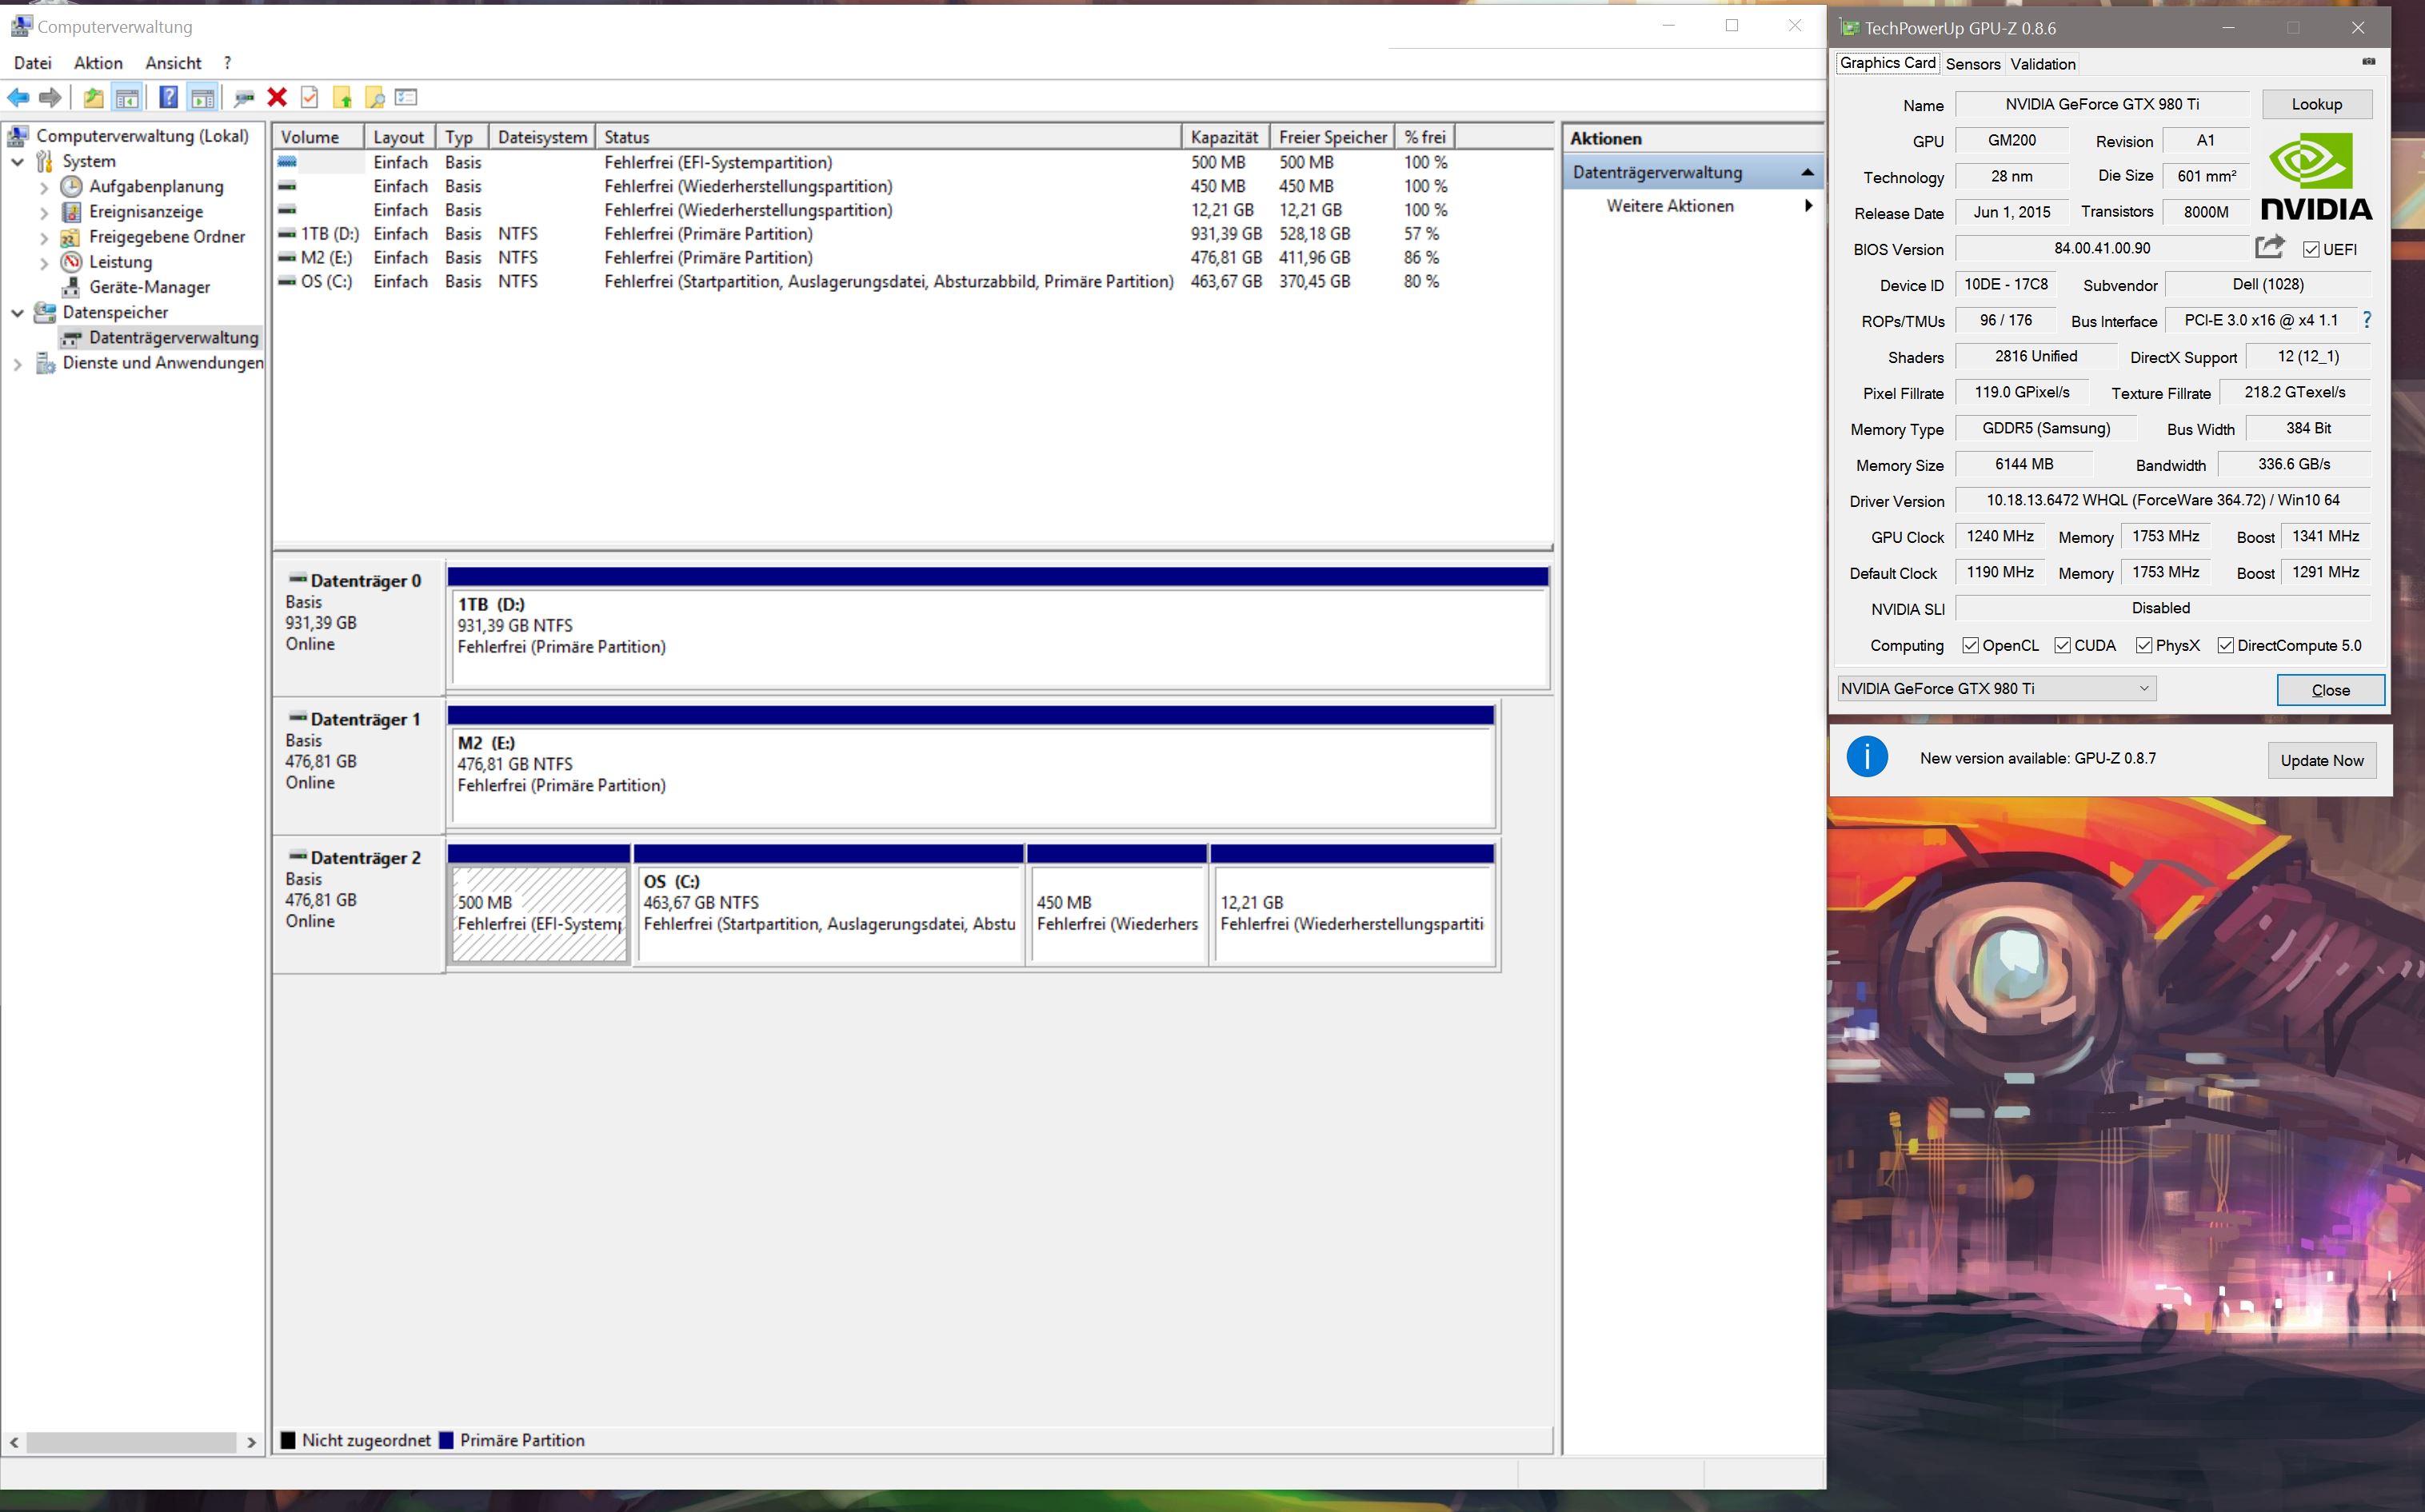
Task: Click the blue help question mark icon
Action: coord(168,97)
